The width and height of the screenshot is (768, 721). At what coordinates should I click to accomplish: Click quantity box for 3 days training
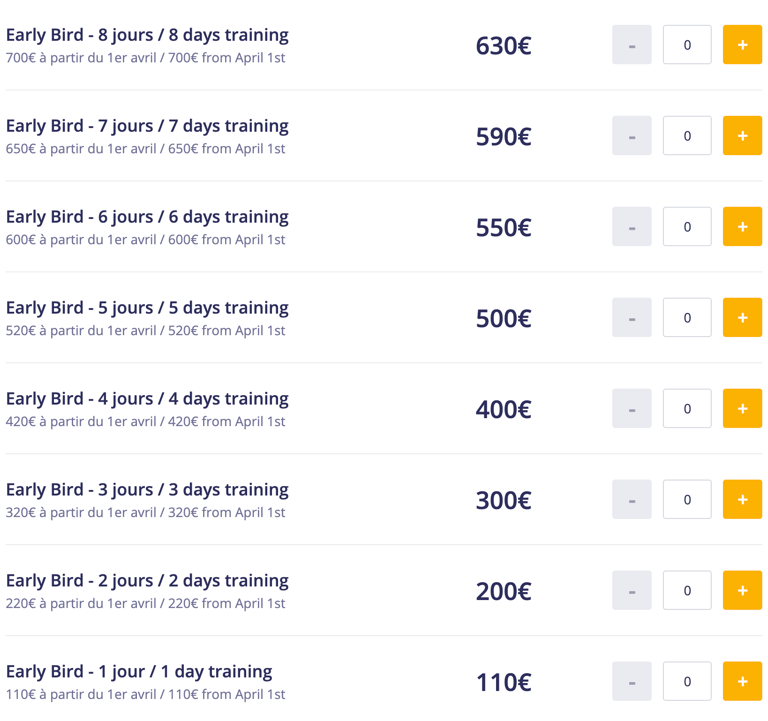(x=687, y=500)
